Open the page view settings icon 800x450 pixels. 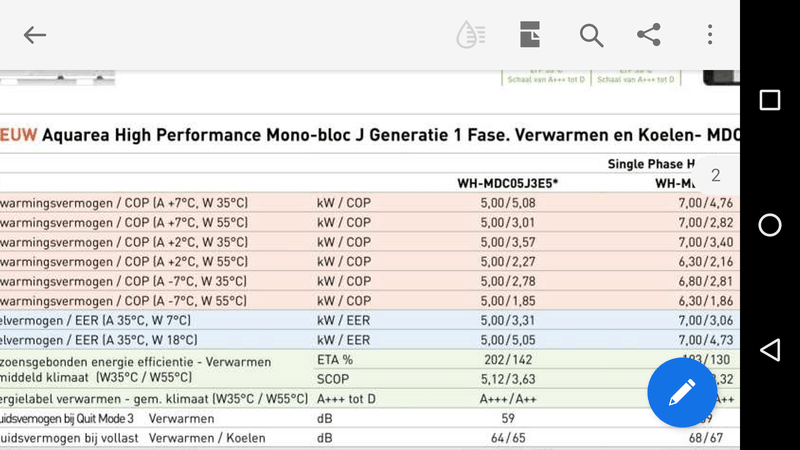[x=530, y=35]
